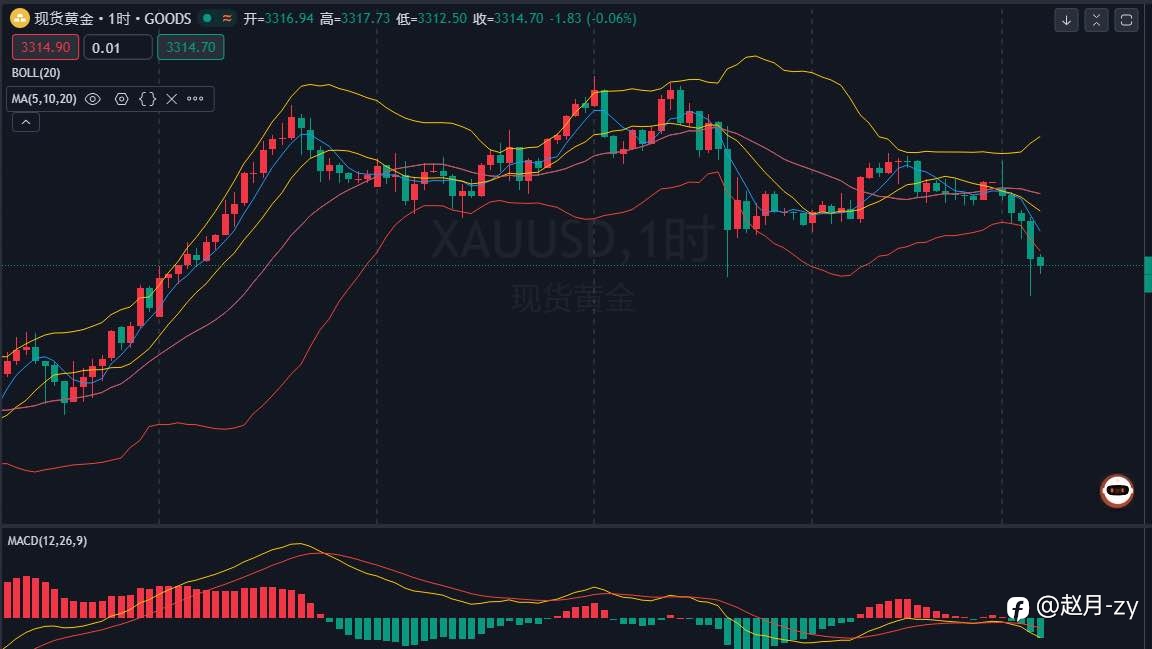The height and width of the screenshot is (649, 1152).
Task: Open more options for MA indicator
Action: (x=195, y=98)
